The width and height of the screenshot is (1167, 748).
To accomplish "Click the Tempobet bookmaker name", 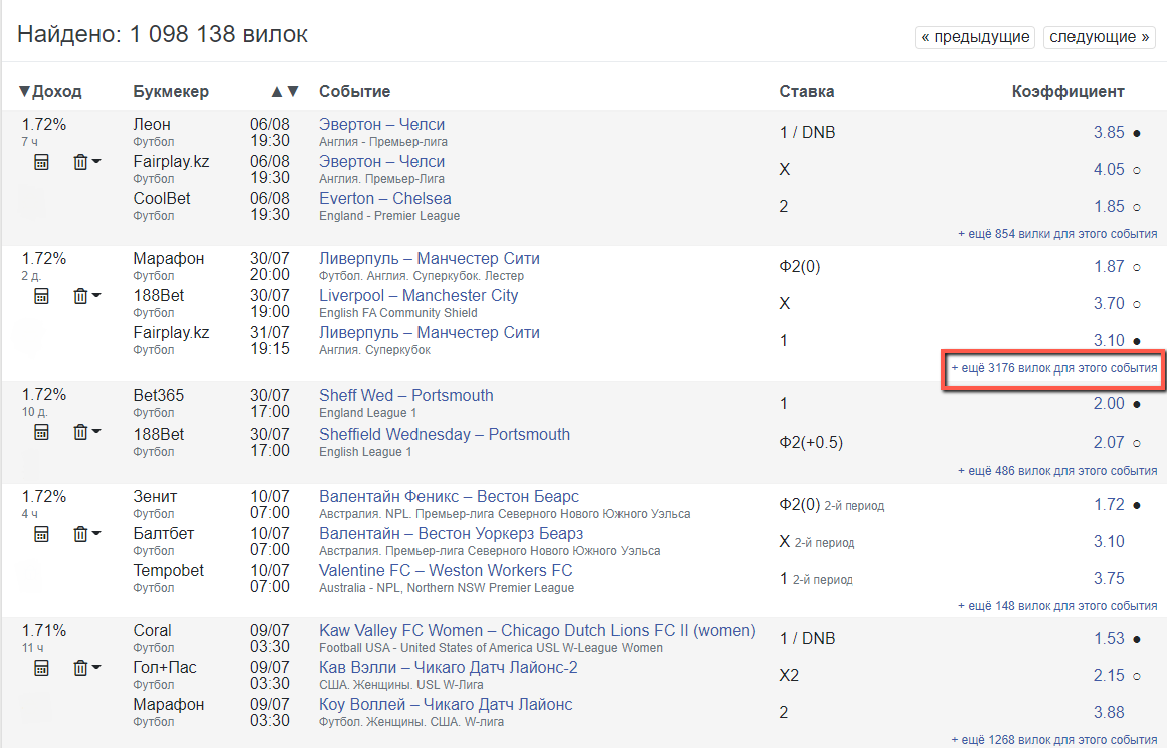I will pyautogui.click(x=169, y=571).
